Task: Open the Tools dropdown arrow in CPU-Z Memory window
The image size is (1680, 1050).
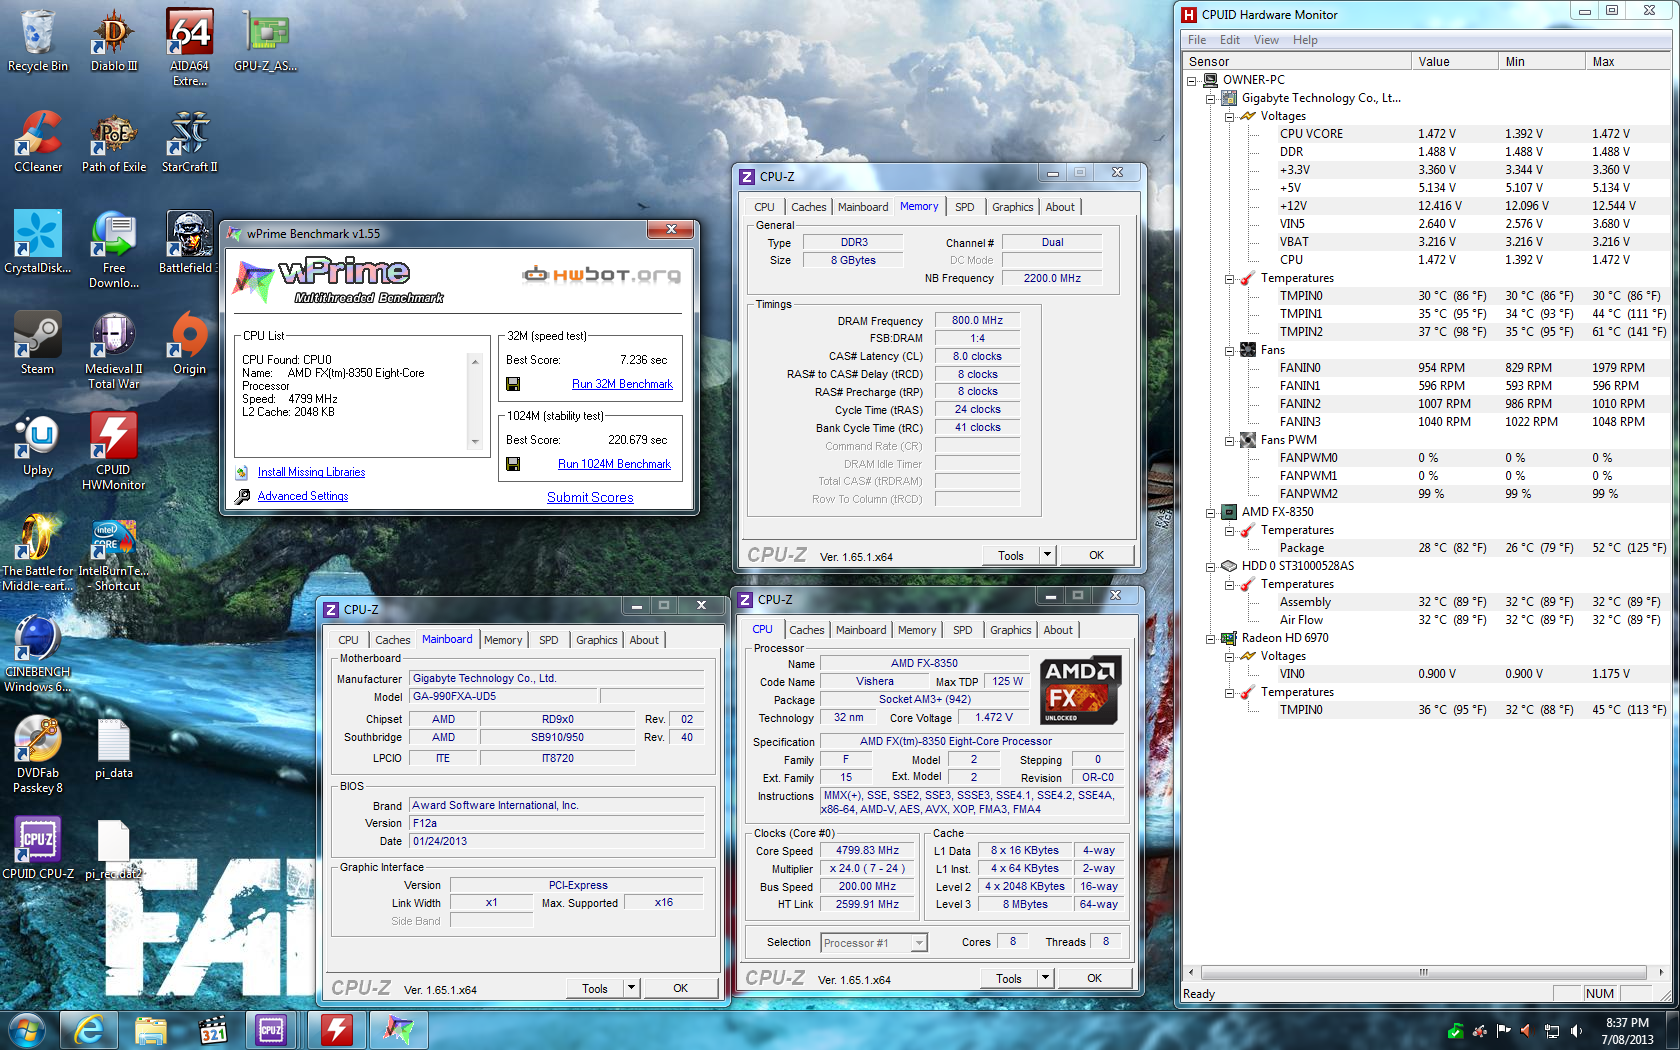Action: (1047, 555)
